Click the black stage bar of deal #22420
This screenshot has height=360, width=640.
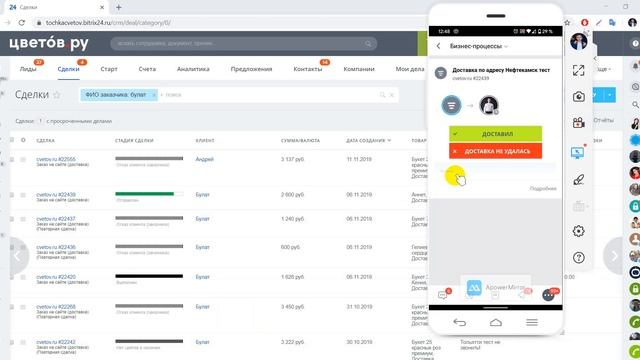[x=149, y=276]
